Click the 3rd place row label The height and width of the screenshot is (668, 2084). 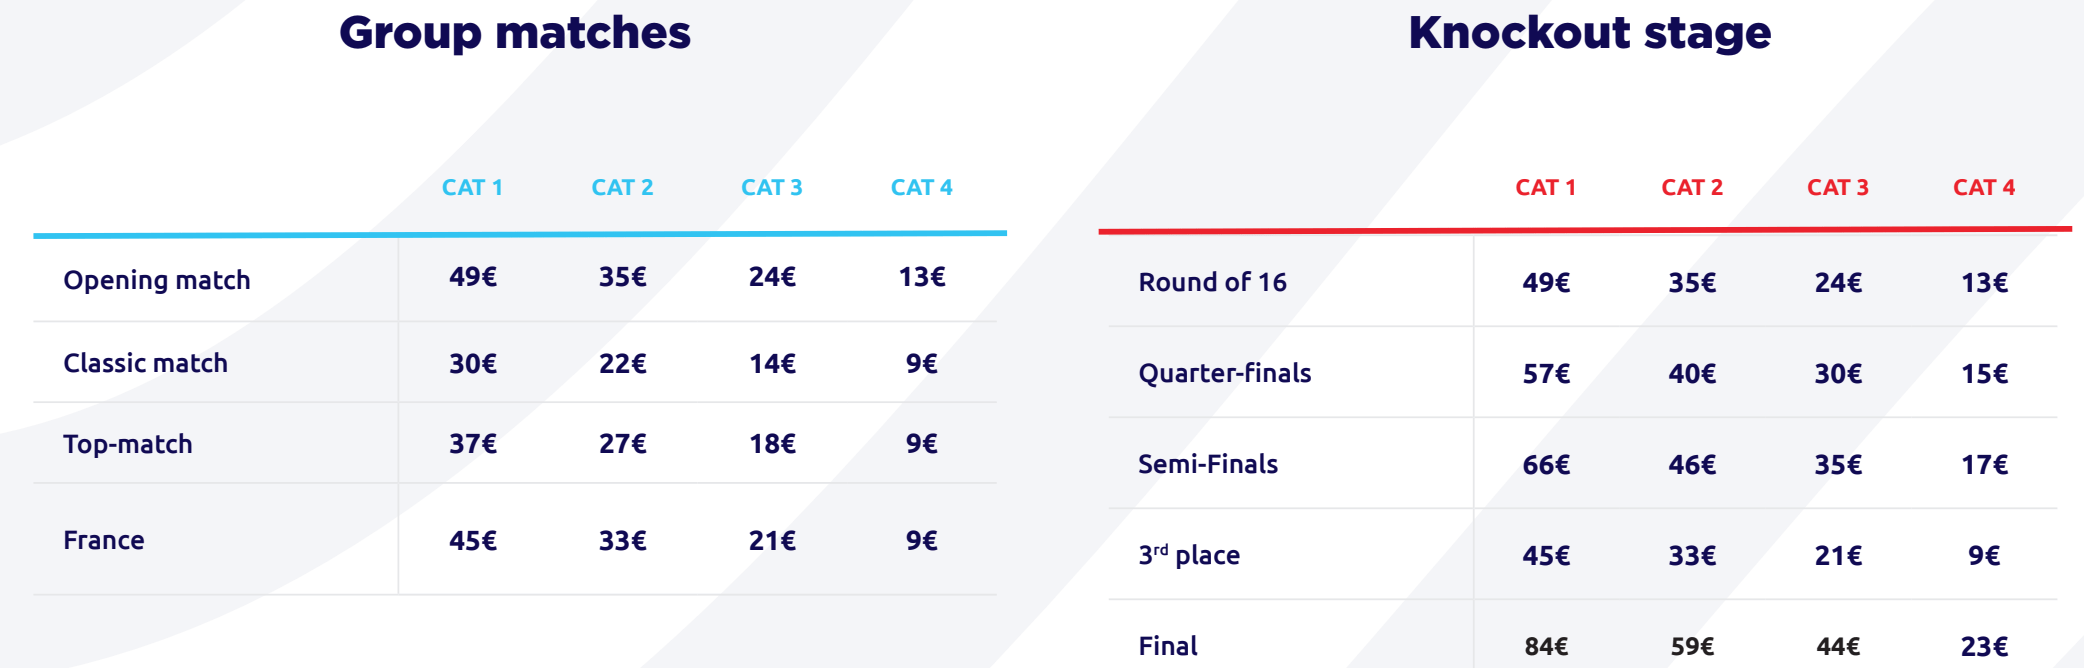1189,555
